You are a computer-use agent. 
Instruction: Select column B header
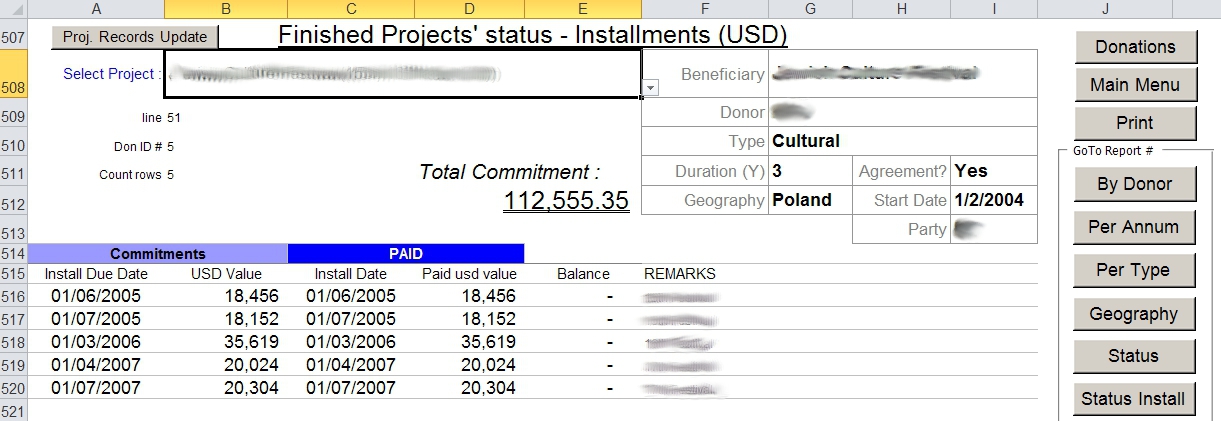[x=225, y=9]
